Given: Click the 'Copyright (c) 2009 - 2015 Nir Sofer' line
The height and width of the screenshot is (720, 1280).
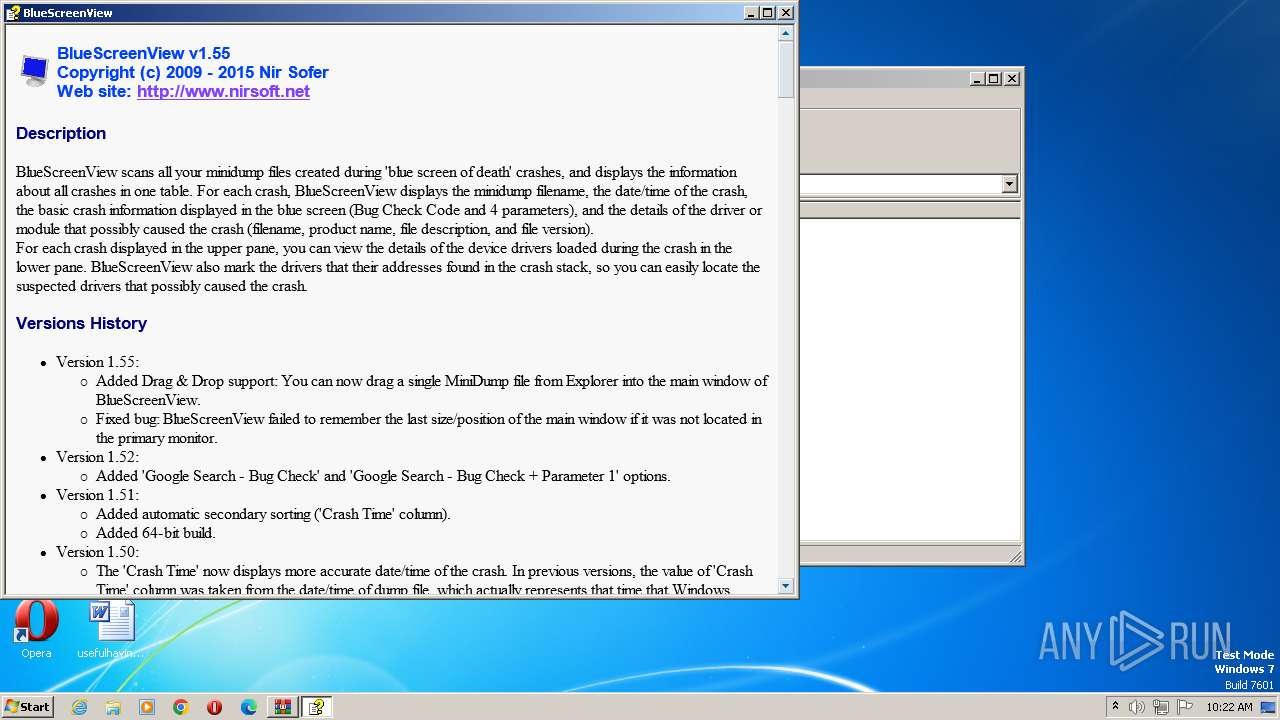Looking at the screenshot, I should (x=193, y=72).
